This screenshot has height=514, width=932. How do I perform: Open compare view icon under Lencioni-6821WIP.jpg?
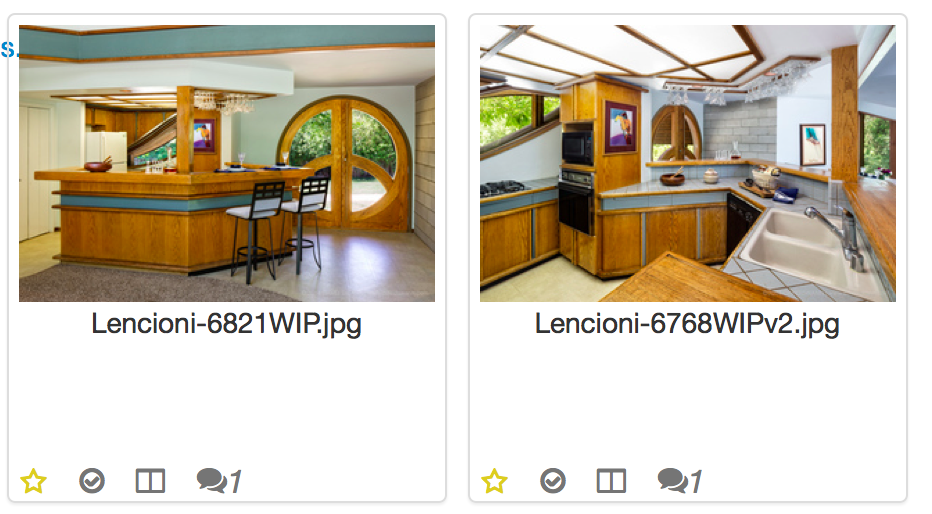point(150,481)
